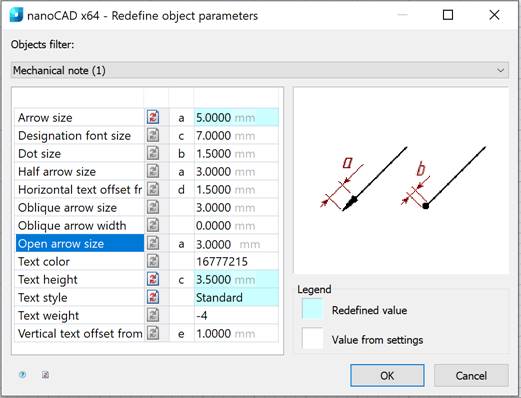The image size is (521, 398).
Task: Click Value from settings legend swatch
Action: pyautogui.click(x=312, y=338)
